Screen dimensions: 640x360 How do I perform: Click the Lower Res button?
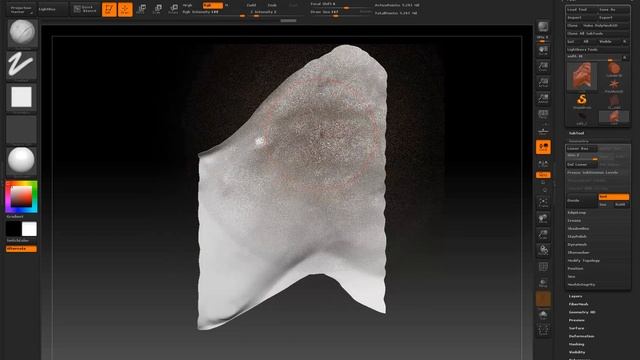[x=582, y=149]
